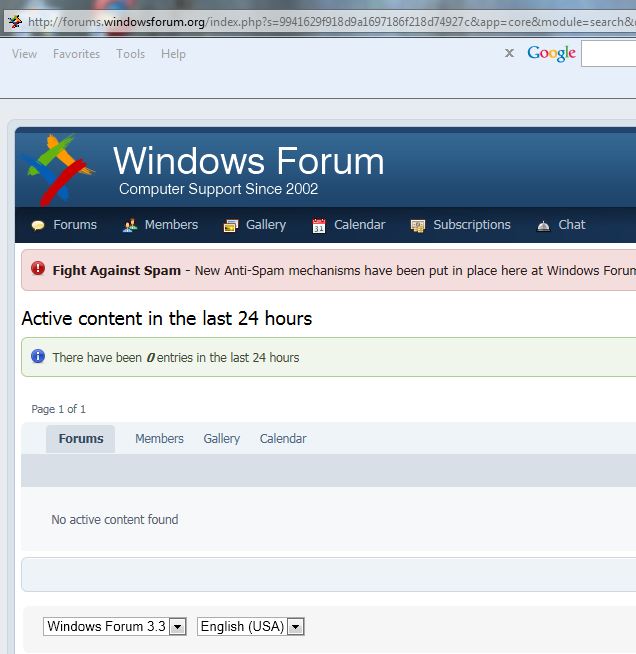Click 'There have been 0 entries' message

[176, 358]
